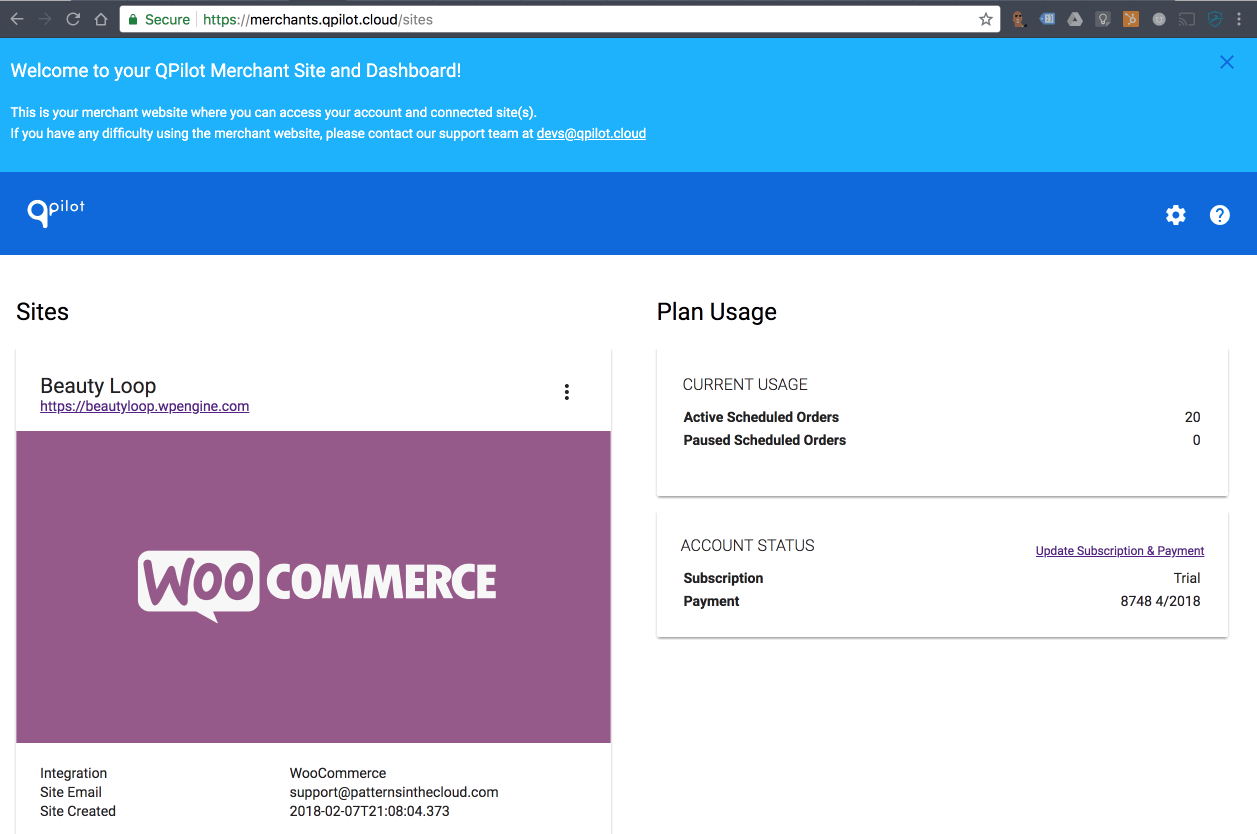The height and width of the screenshot is (834, 1257).
Task: Click the Sites heading
Action: (43, 312)
